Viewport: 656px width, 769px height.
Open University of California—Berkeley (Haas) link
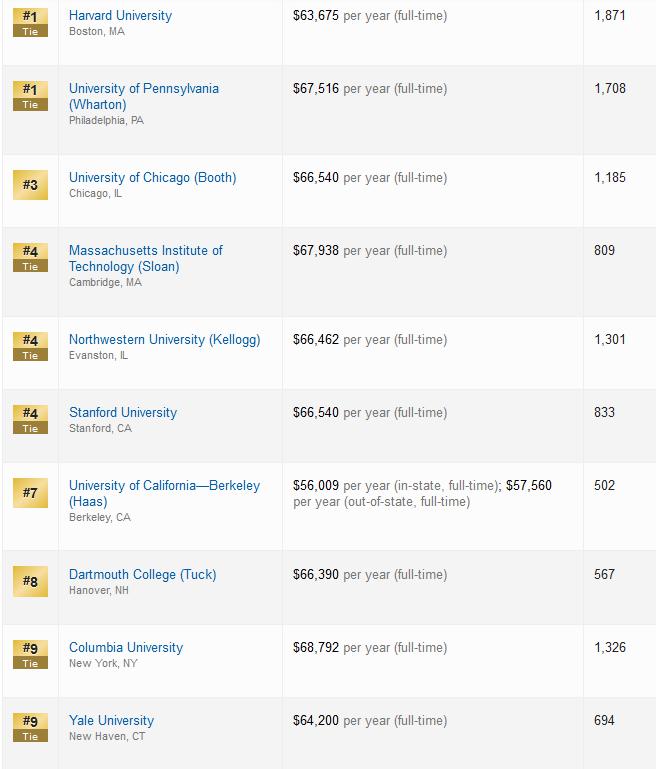[x=164, y=493]
